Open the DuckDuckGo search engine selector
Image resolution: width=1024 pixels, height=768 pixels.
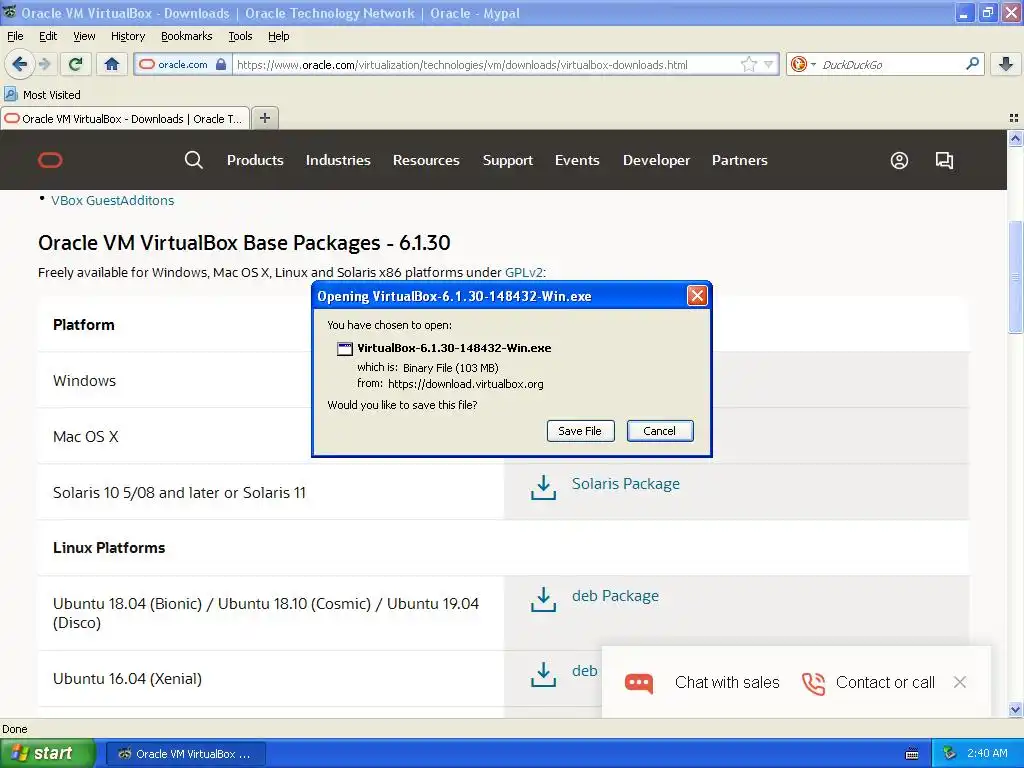[x=803, y=64]
